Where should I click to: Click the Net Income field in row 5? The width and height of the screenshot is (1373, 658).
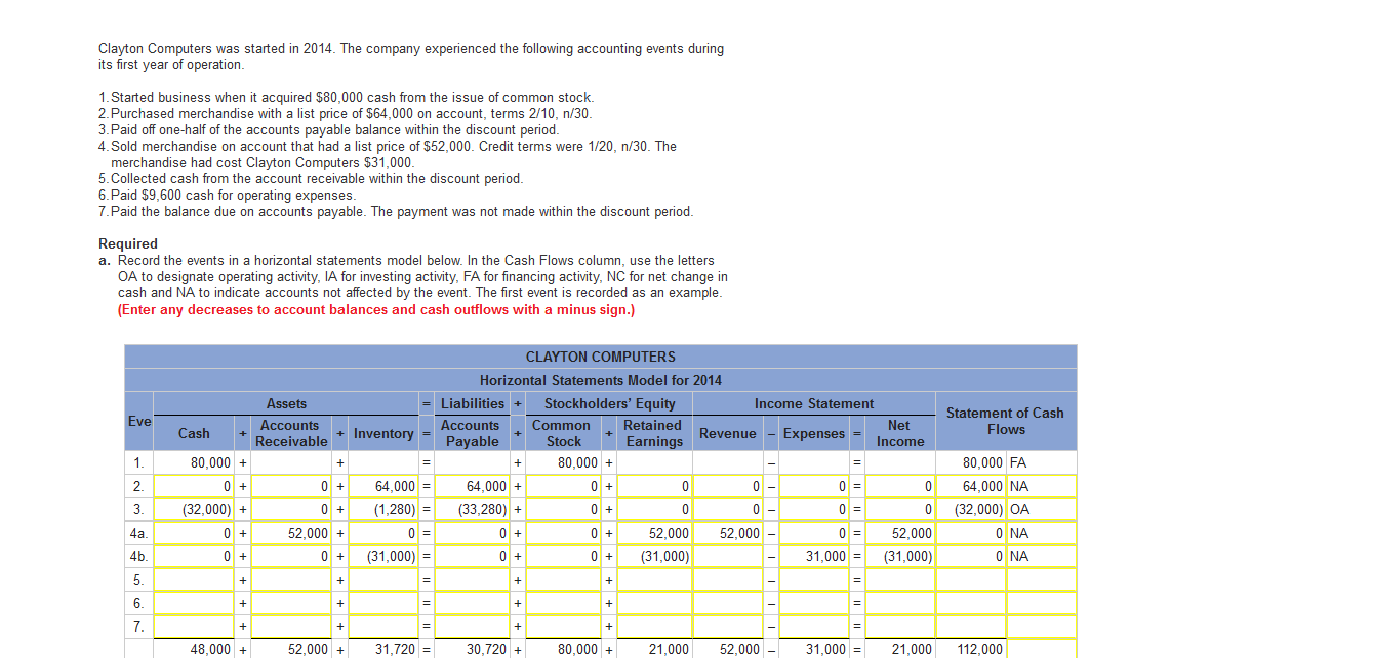click(900, 580)
